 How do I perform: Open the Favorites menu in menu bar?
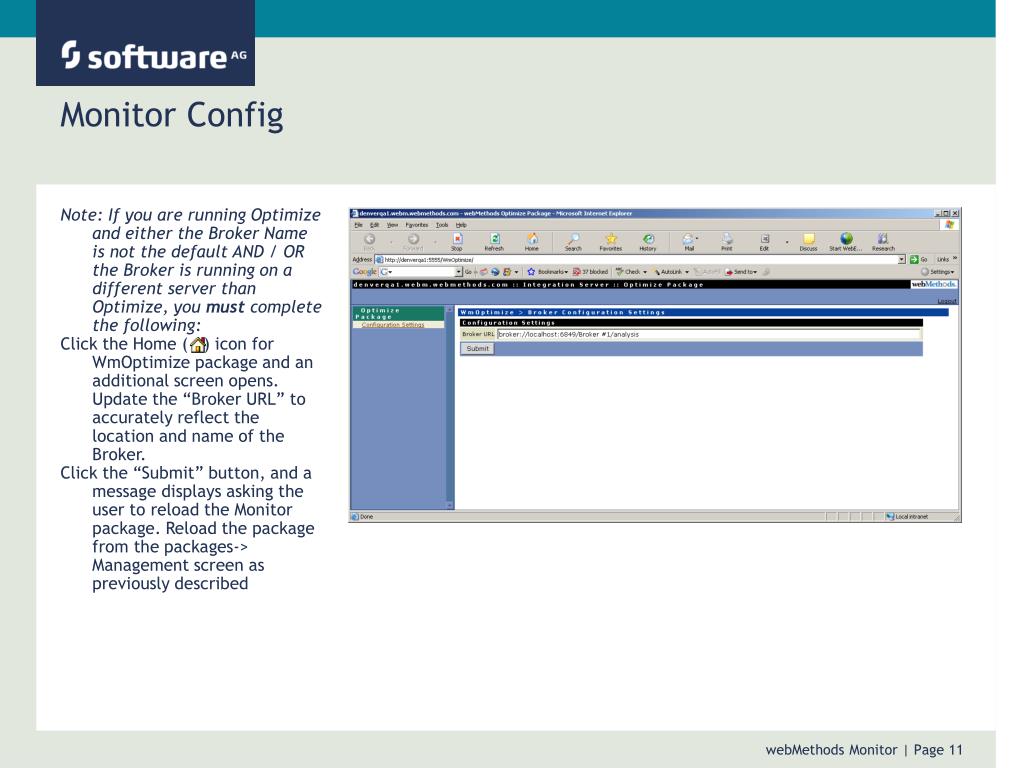click(x=417, y=225)
